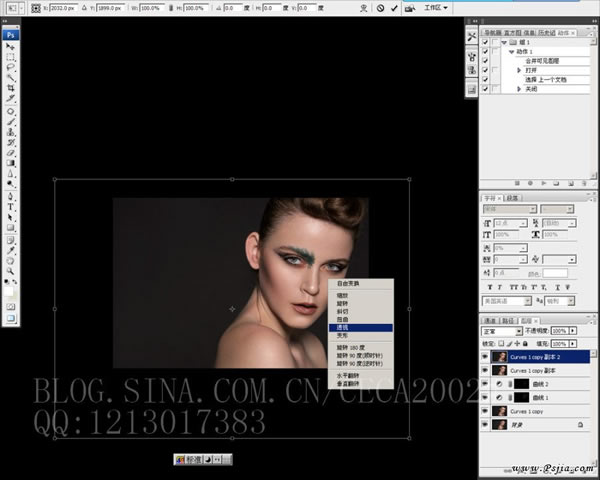This screenshot has width=600, height=480.
Task: Choose 透视 in the context menu
Action: (x=360, y=328)
